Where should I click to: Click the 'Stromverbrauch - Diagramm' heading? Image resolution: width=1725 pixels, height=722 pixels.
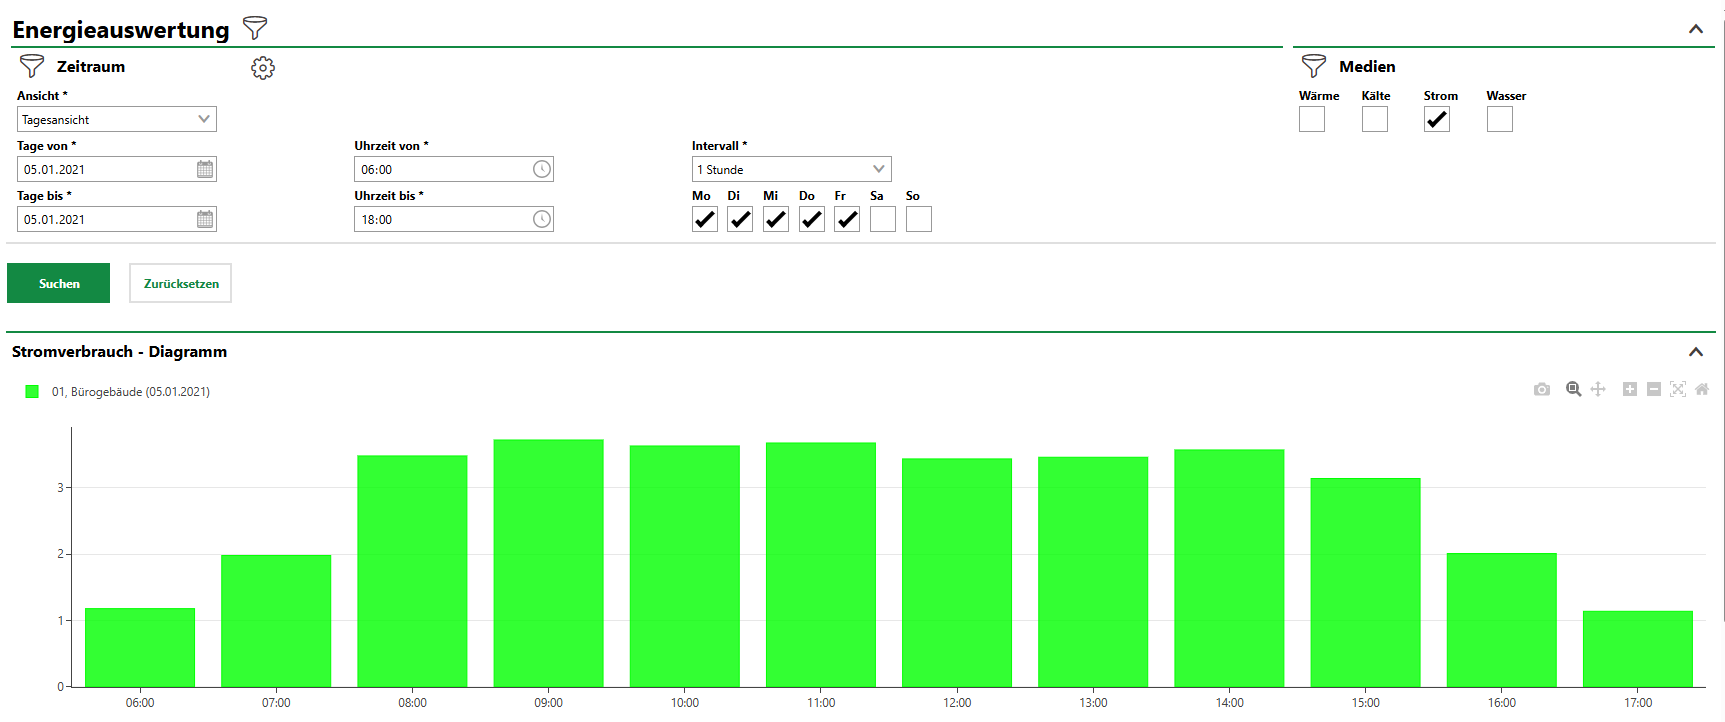click(x=119, y=352)
